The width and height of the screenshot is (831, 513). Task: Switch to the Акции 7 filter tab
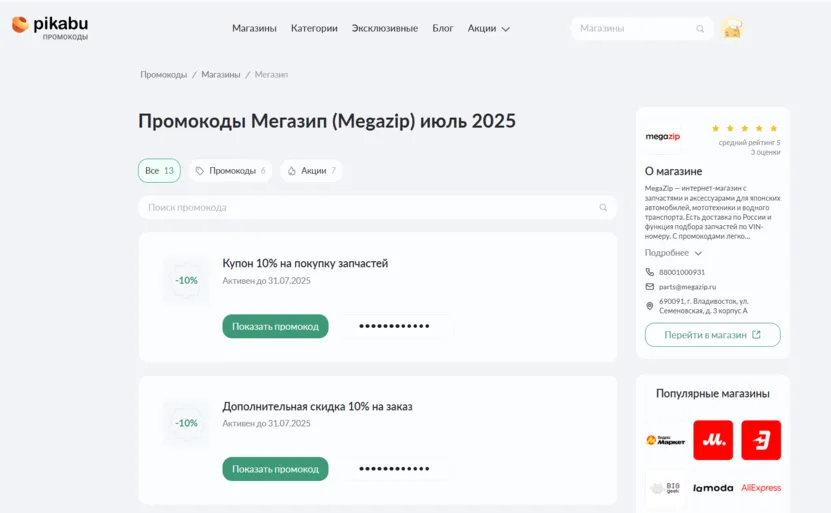(312, 171)
